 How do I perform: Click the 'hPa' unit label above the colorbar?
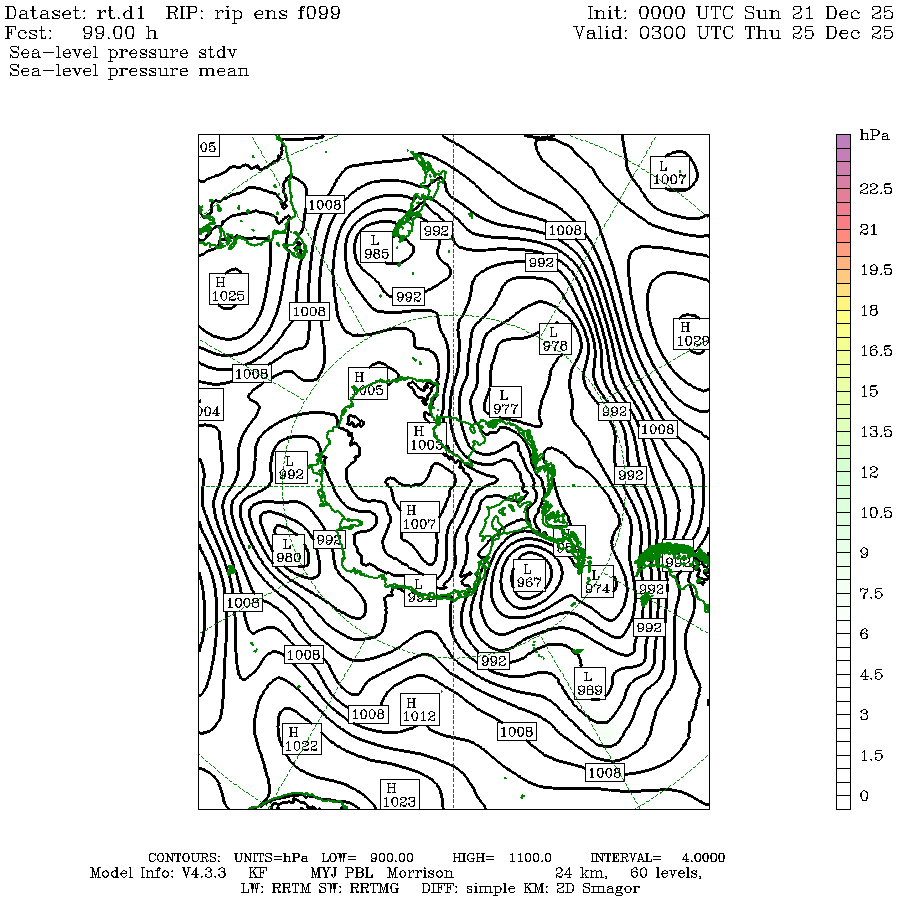pyautogui.click(x=874, y=135)
